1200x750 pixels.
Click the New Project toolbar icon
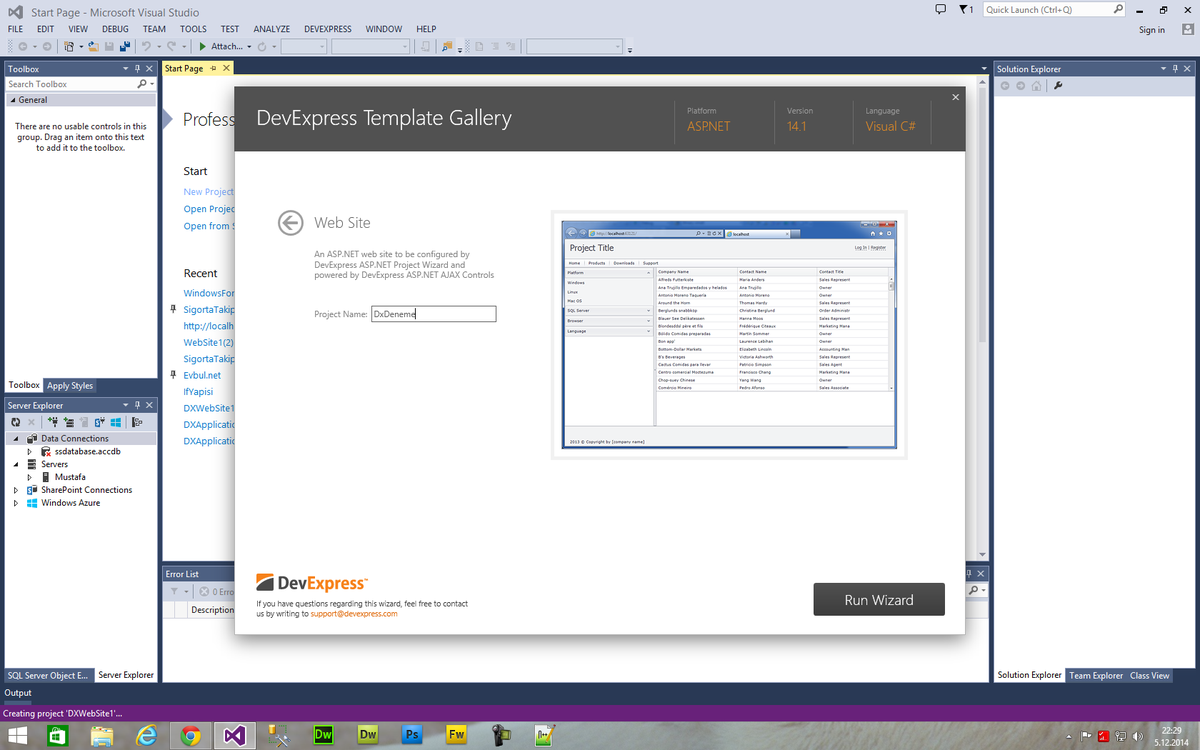[x=70, y=46]
